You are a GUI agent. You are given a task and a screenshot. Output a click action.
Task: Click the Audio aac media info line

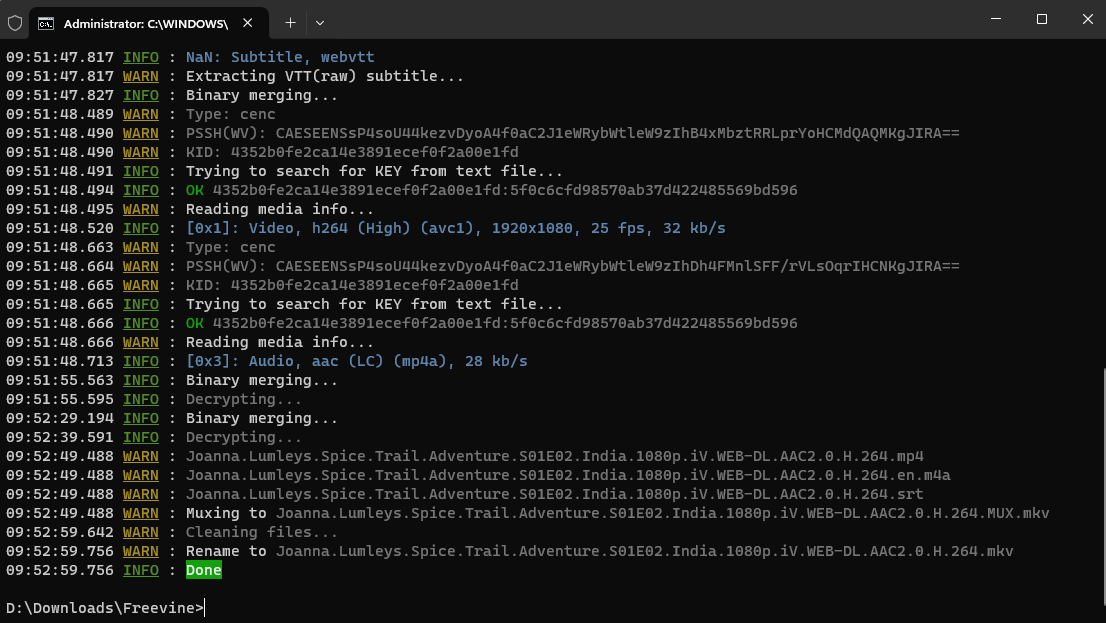[x=356, y=361]
